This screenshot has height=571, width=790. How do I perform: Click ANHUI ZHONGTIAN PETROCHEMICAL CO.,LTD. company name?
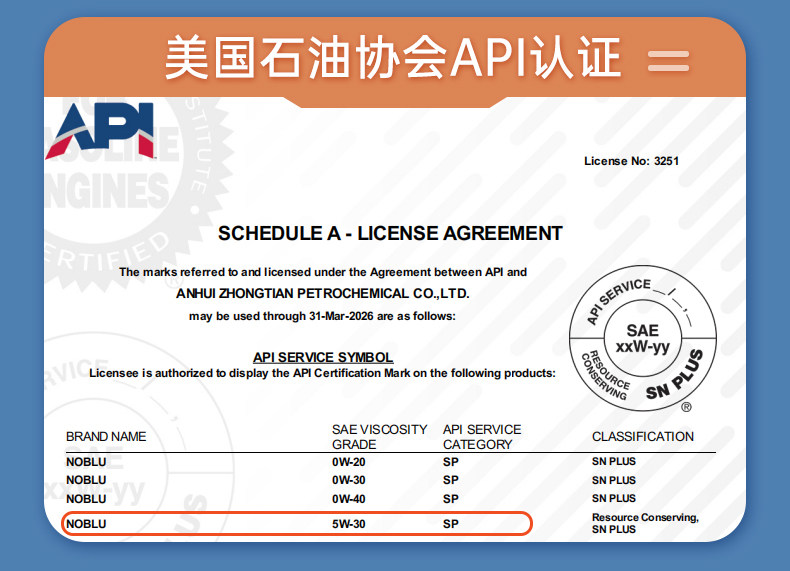pos(322,294)
